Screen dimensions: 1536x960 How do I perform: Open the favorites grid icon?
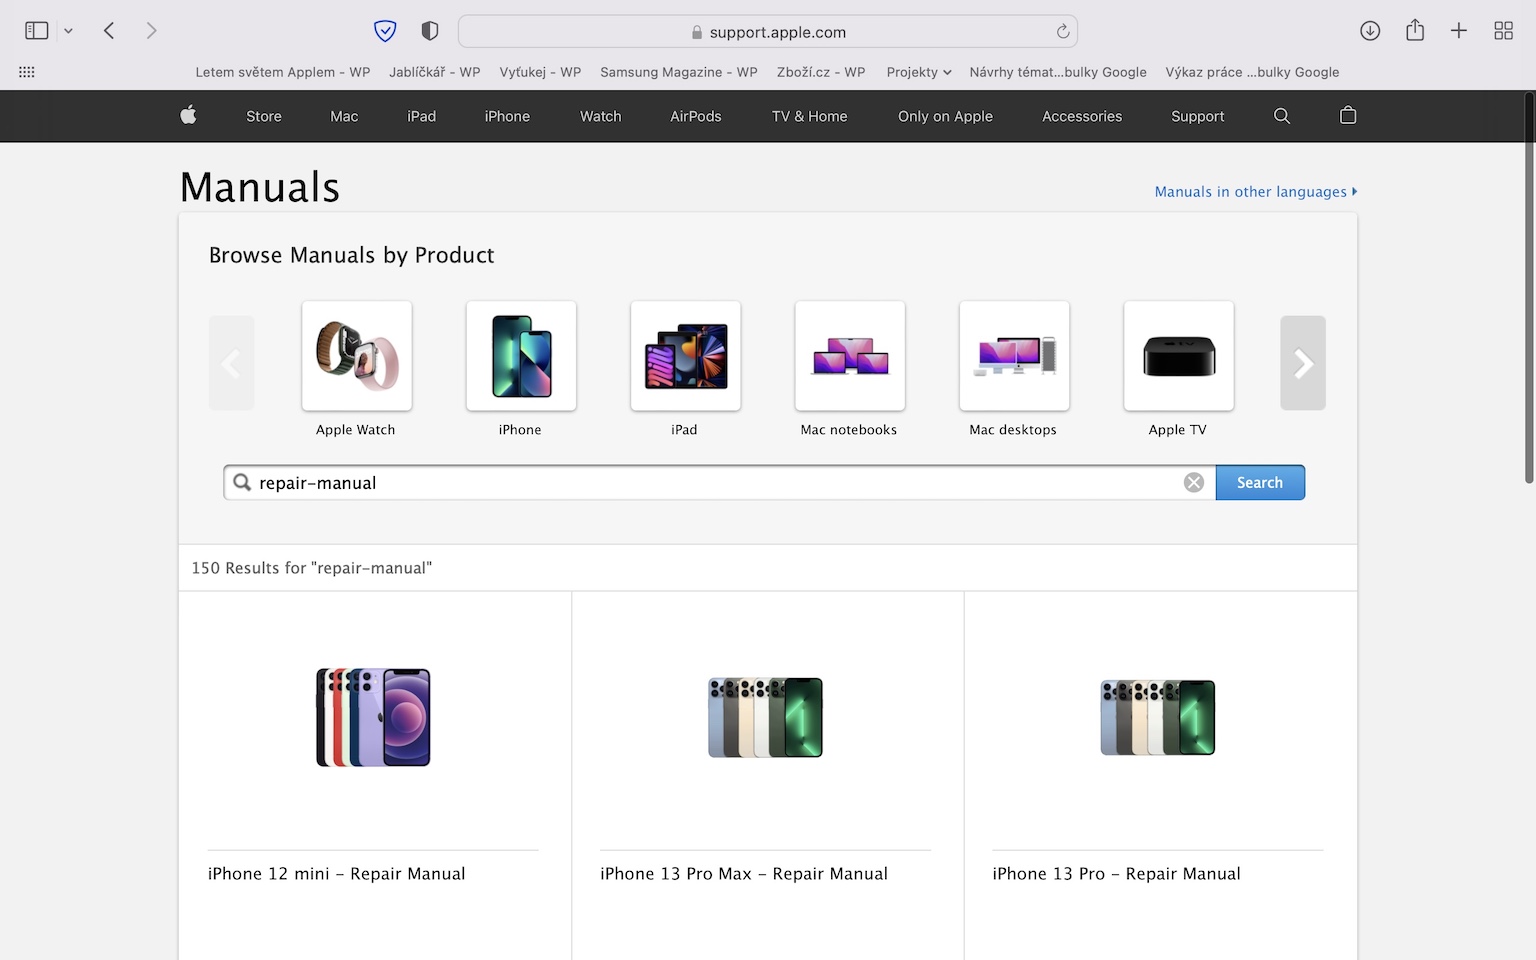(27, 72)
